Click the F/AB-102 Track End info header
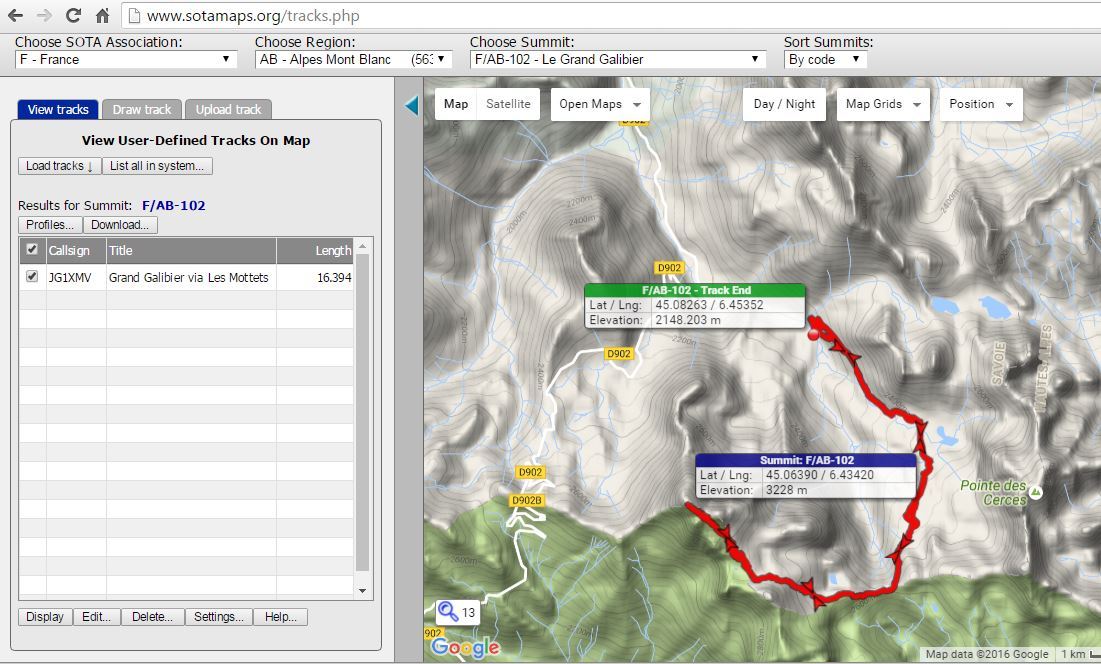The height and width of the screenshot is (664, 1101). 695,290
